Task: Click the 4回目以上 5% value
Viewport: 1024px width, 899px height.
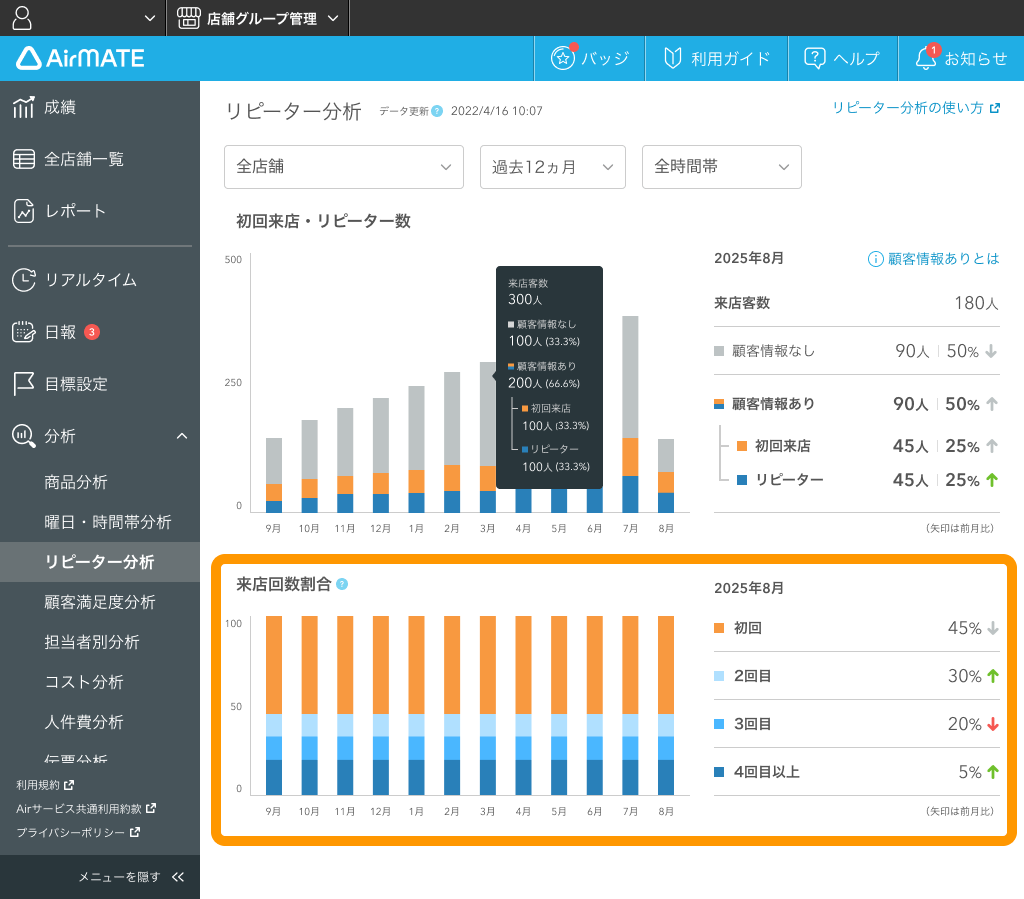Action: pyautogui.click(x=970, y=772)
